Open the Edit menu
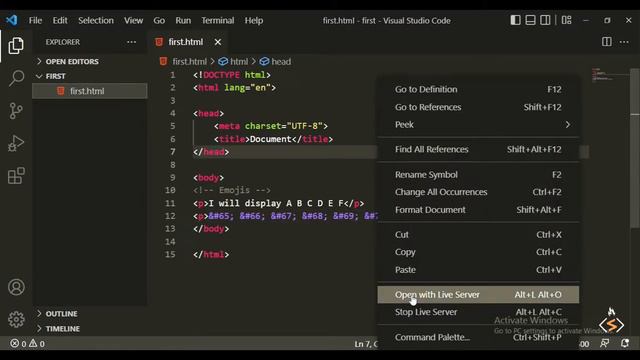This screenshot has width=640, height=360. [60, 20]
